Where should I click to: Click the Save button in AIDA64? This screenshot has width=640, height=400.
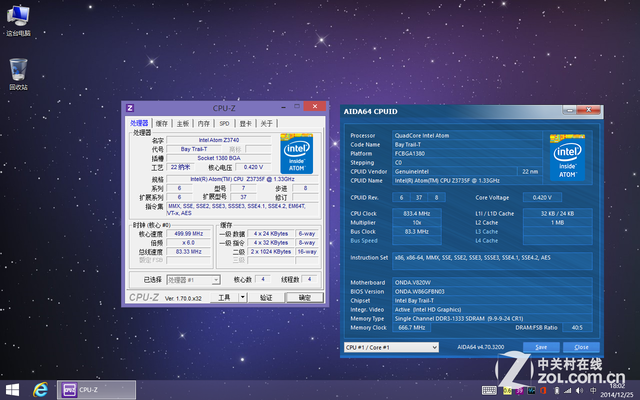[x=541, y=347]
